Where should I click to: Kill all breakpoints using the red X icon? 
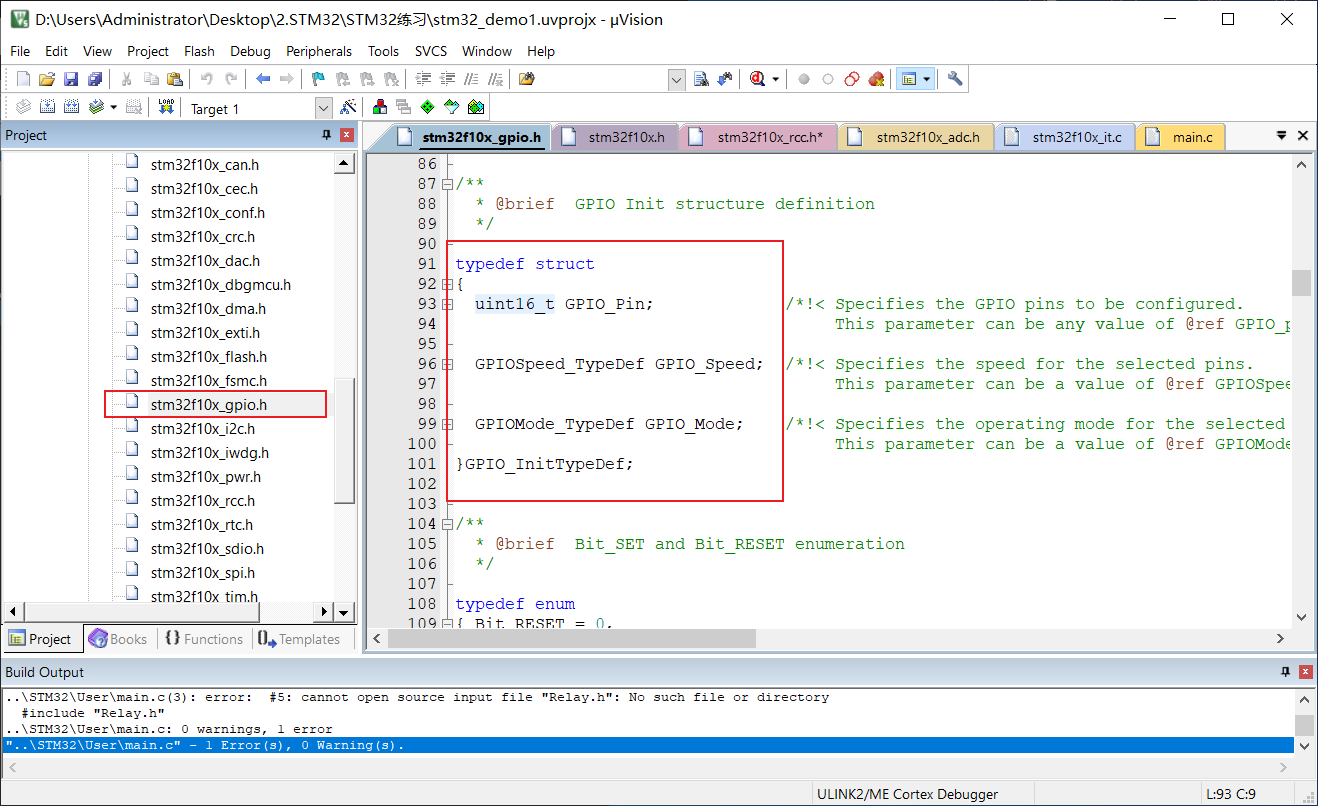click(x=876, y=79)
